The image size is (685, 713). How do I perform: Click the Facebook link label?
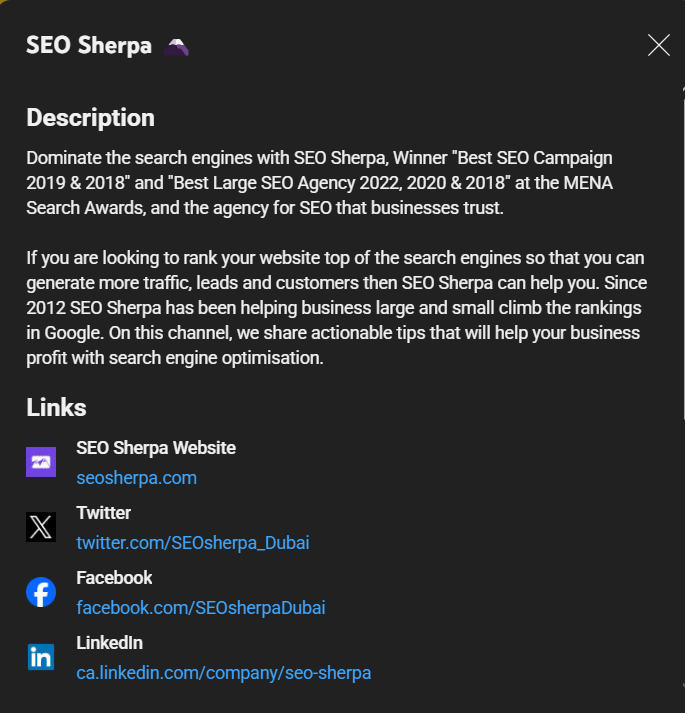pyautogui.click(x=114, y=578)
